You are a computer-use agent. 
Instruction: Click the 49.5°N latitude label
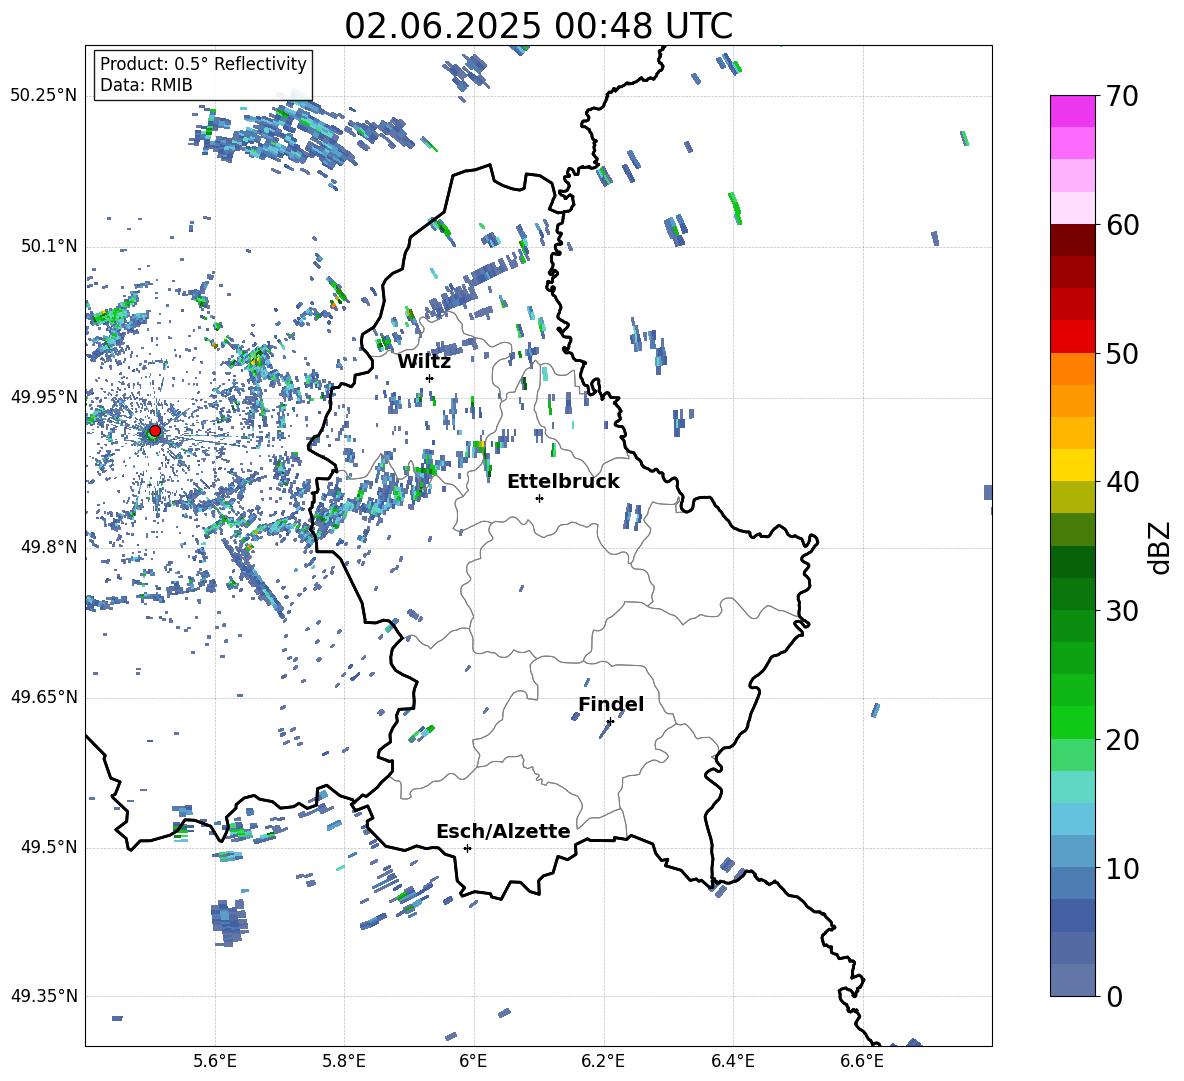tap(48, 847)
